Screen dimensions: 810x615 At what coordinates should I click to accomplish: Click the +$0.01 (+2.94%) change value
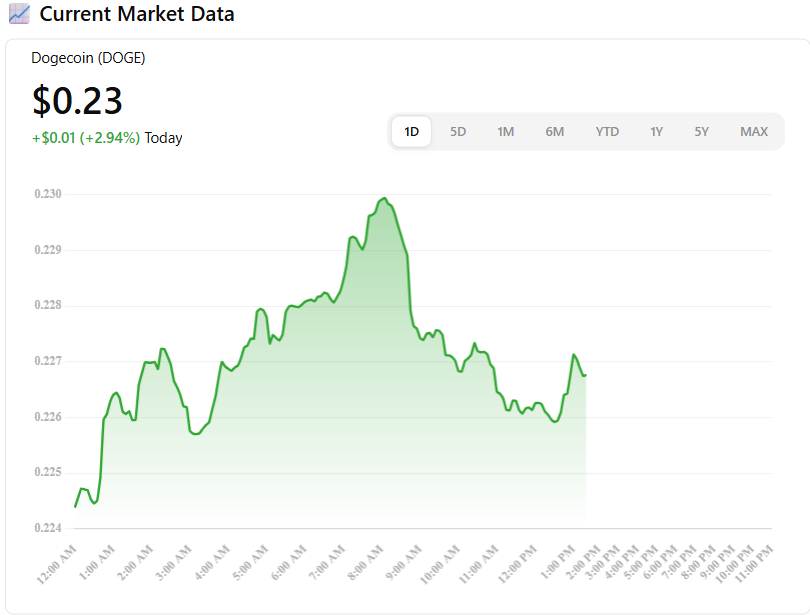point(86,138)
